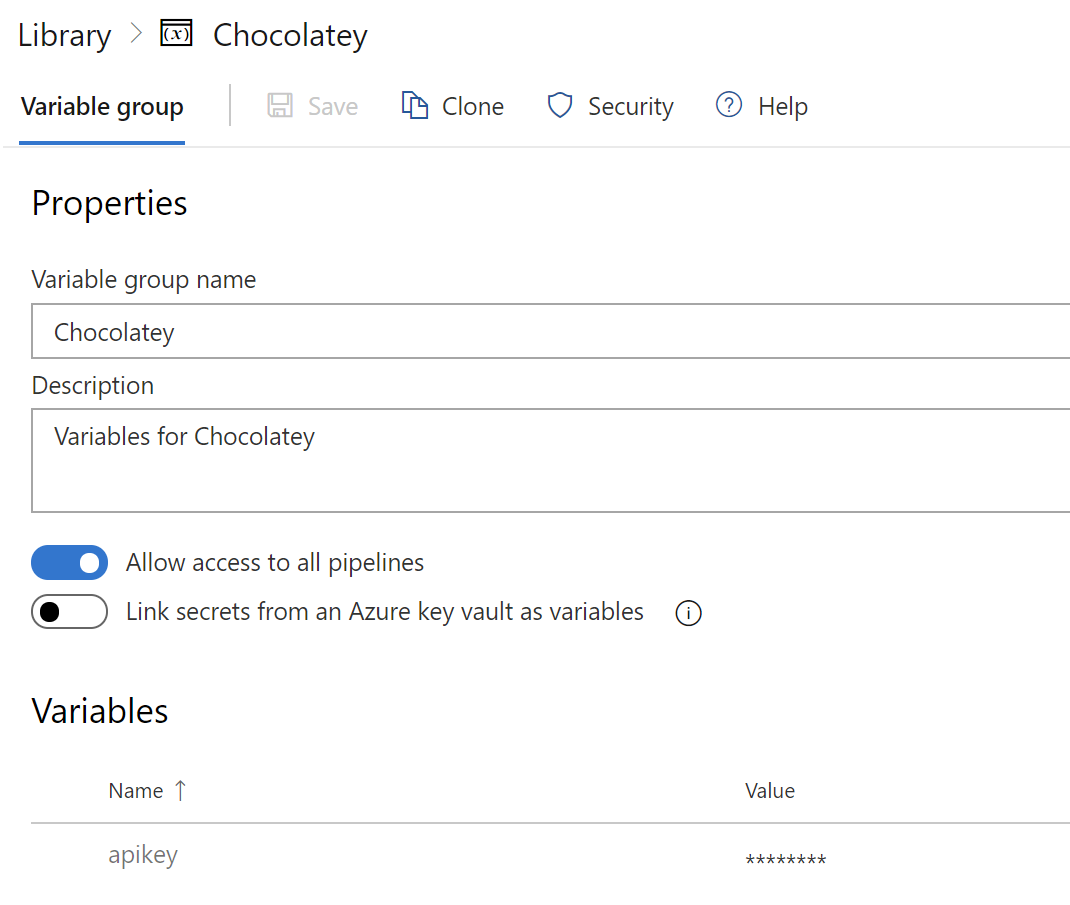The width and height of the screenshot is (1070, 905).
Task: Click the breadcrumb chevron after Library
Action: [136, 34]
